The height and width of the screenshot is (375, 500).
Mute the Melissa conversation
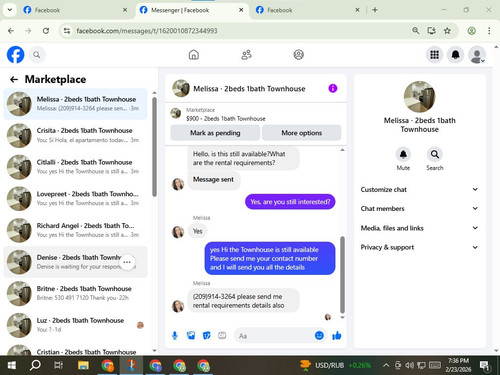pyautogui.click(x=403, y=154)
